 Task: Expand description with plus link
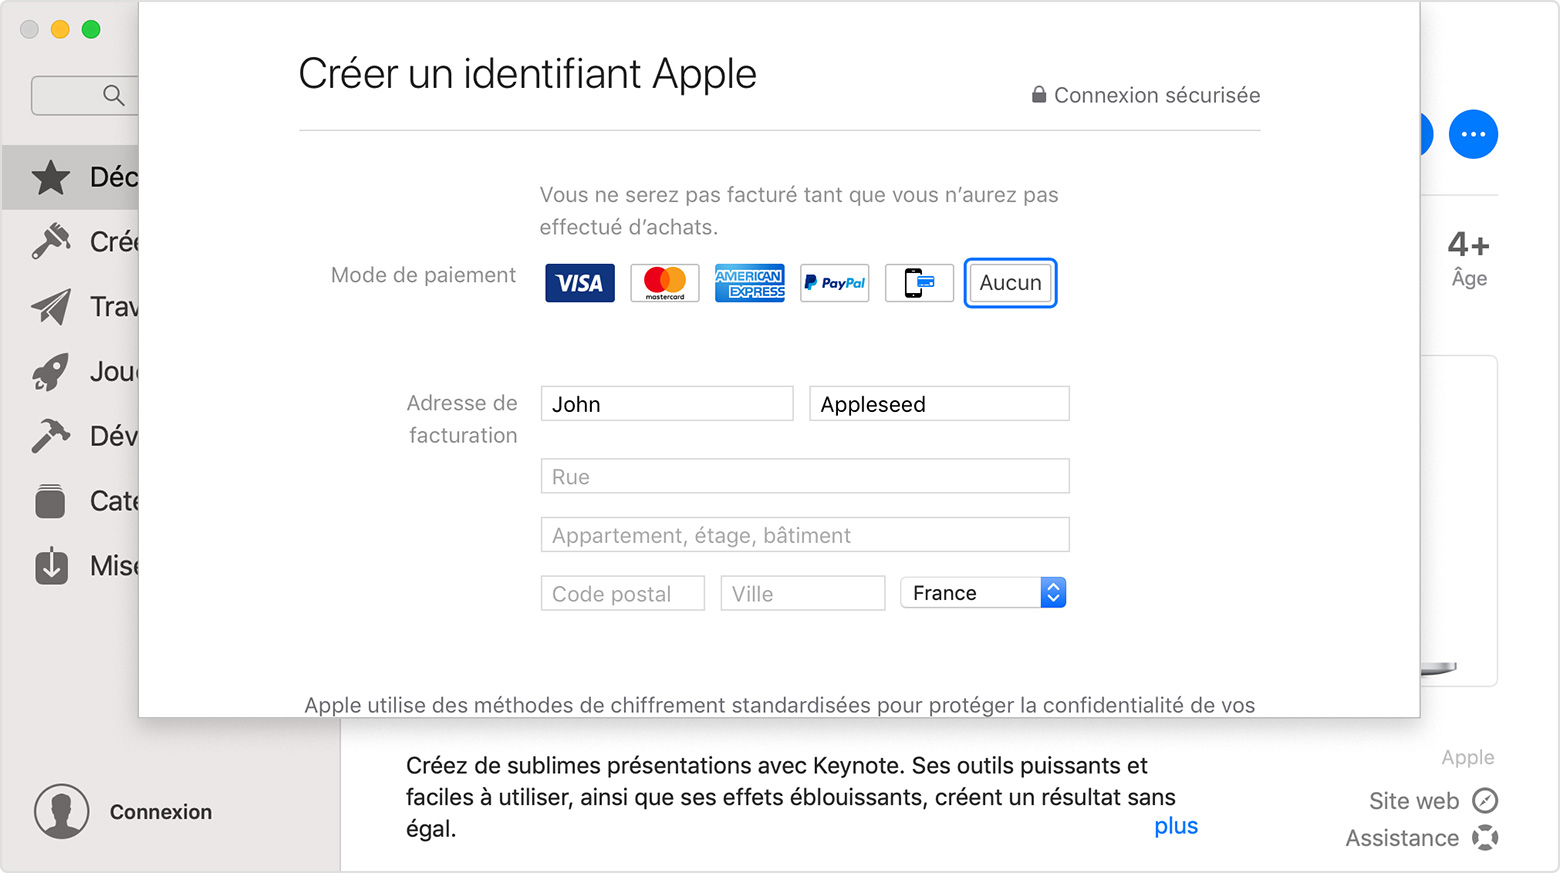1176,826
